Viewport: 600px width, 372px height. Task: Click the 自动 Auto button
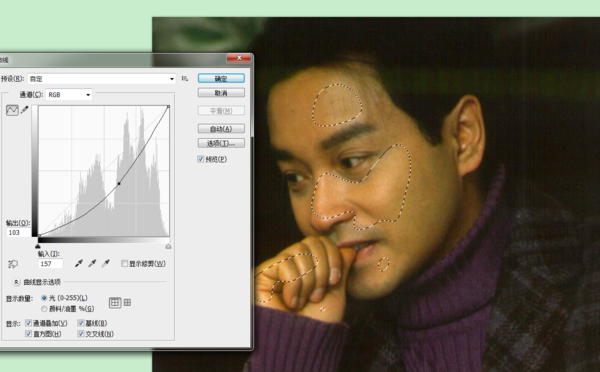click(x=221, y=129)
